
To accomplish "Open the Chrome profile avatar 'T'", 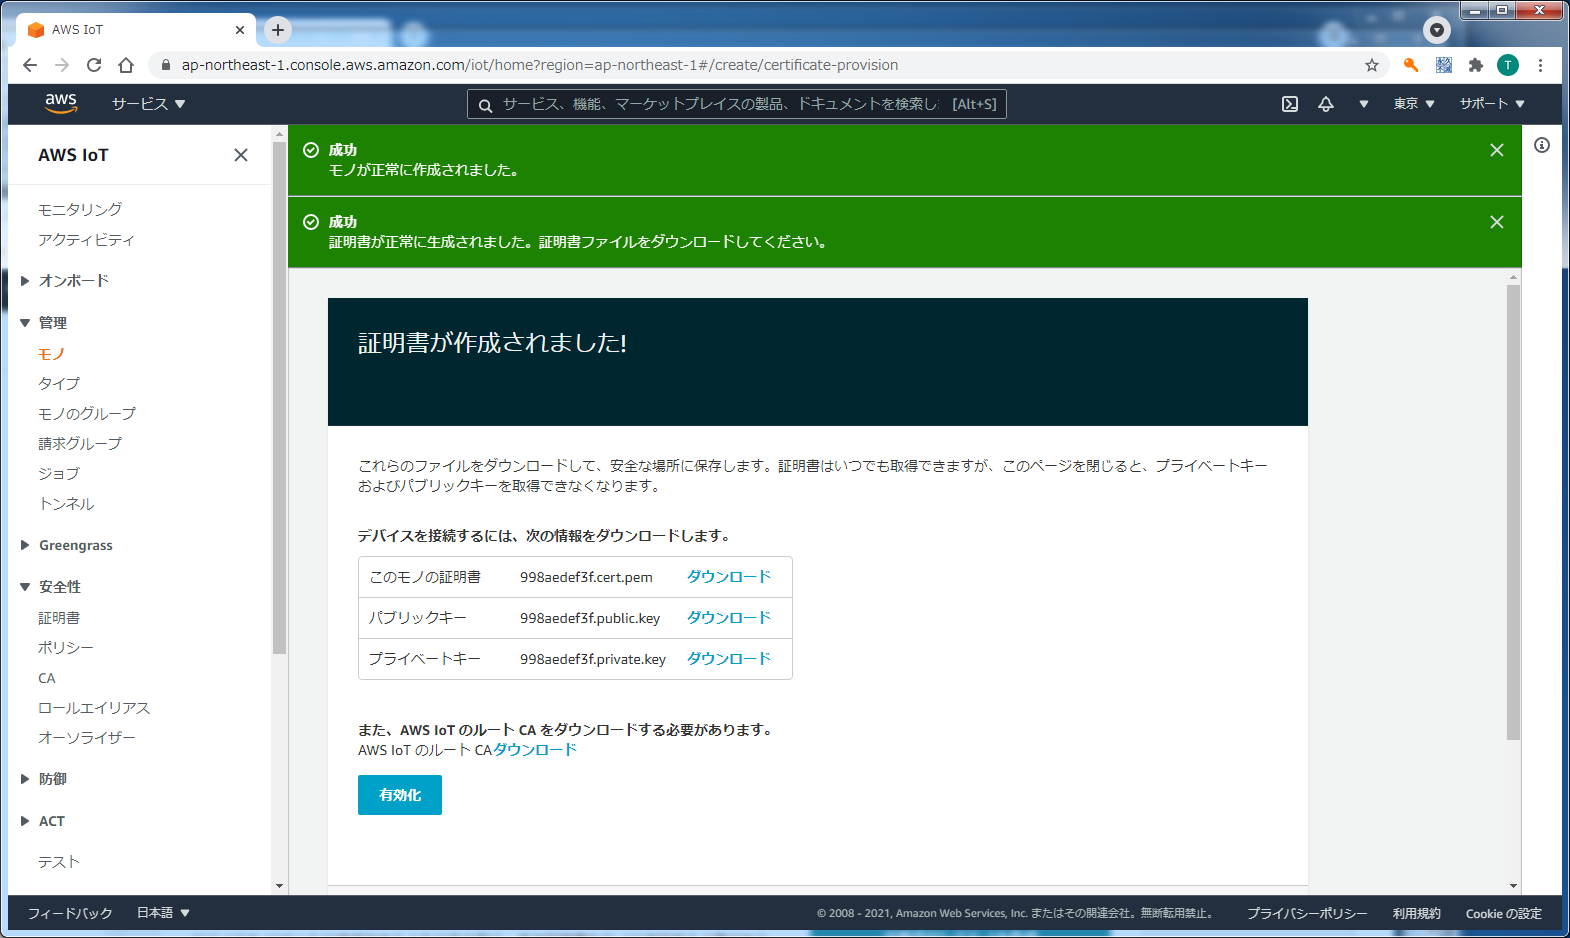I will 1508,65.
